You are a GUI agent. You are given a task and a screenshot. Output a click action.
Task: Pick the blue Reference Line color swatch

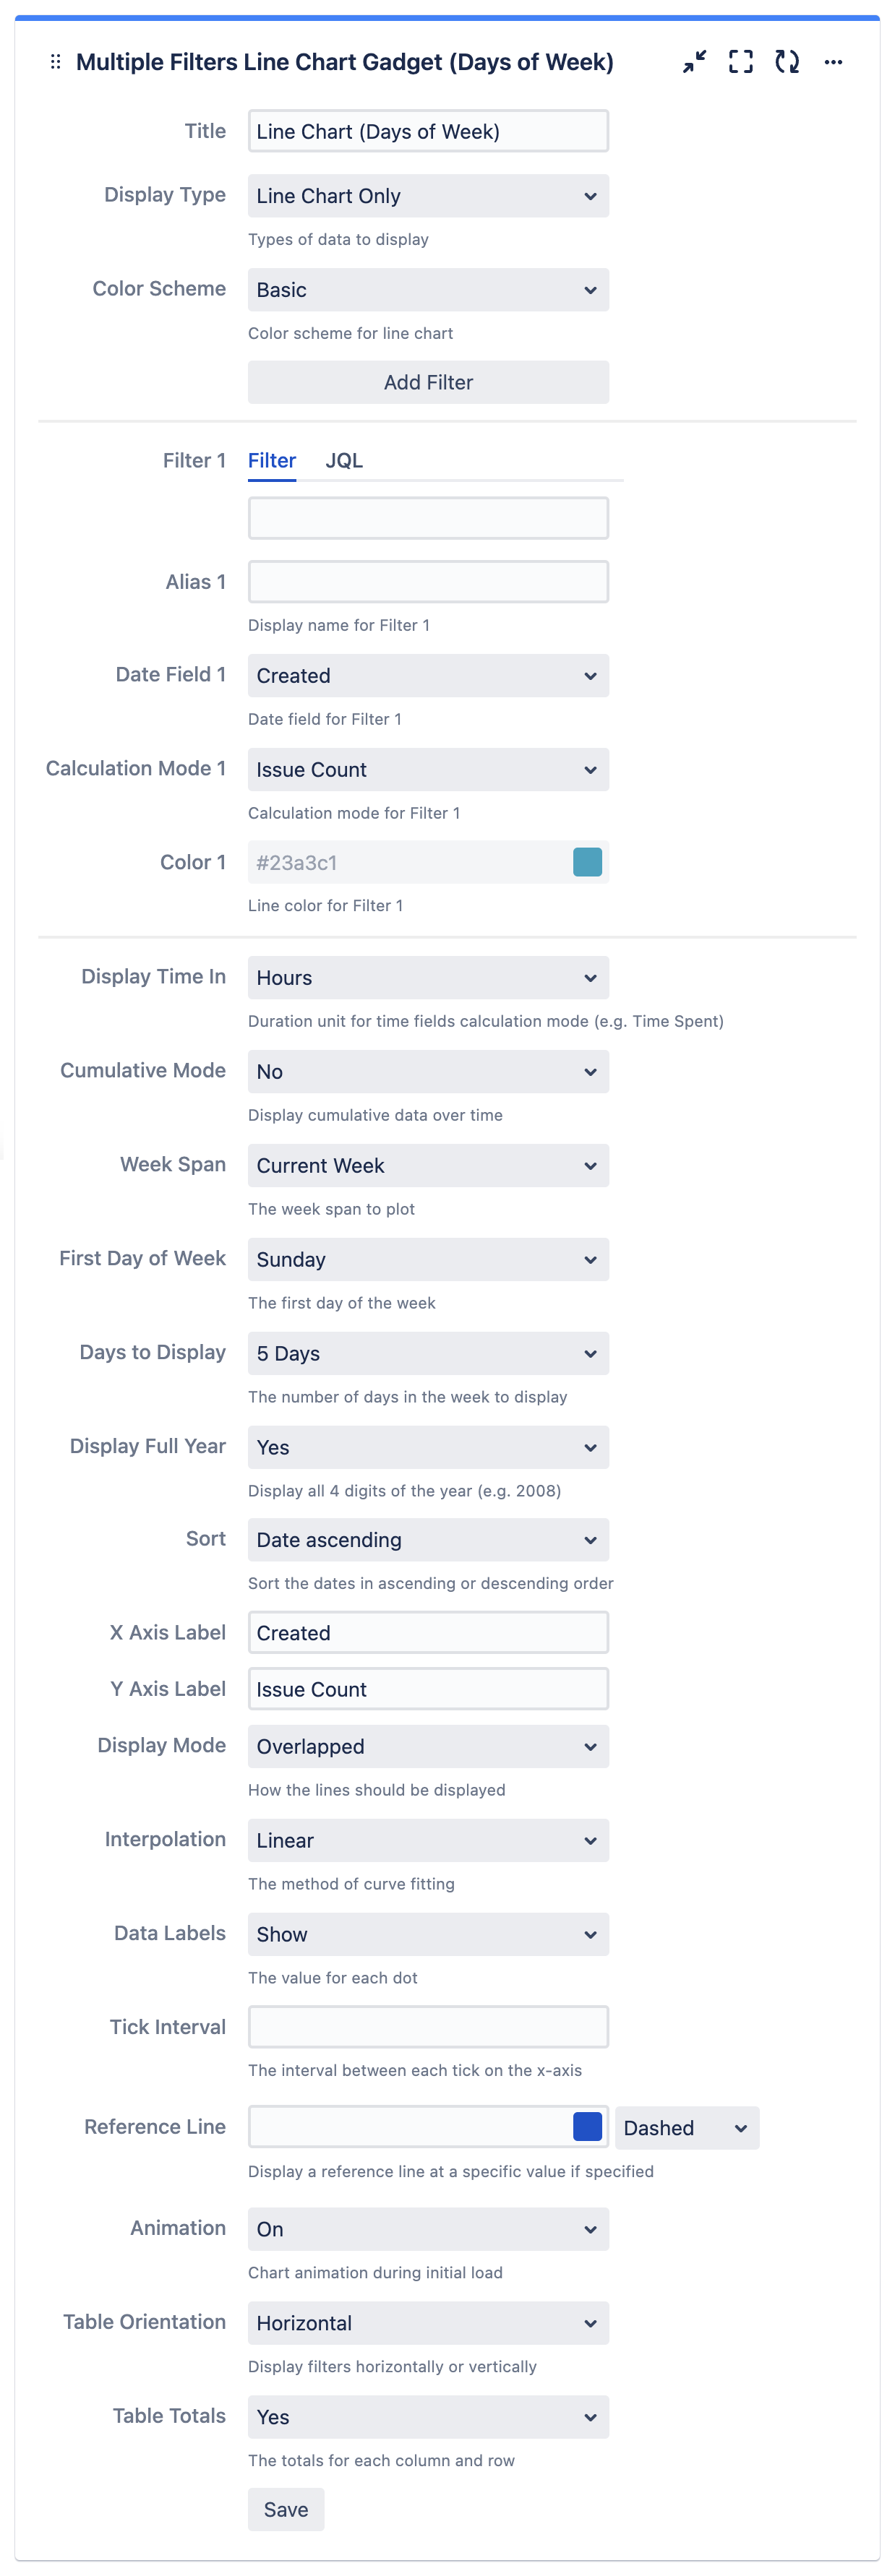coord(587,2126)
